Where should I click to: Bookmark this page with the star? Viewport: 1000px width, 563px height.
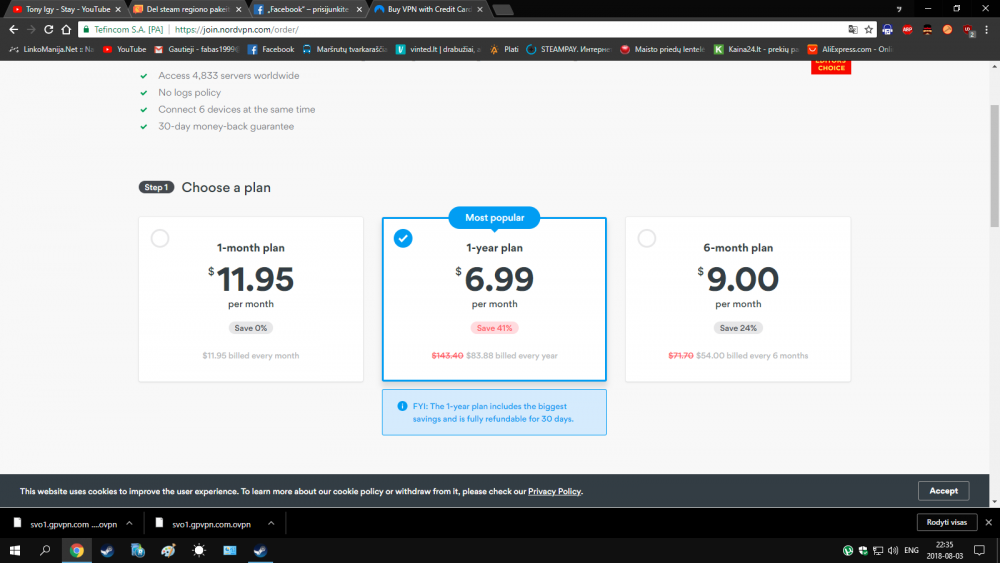click(868, 29)
